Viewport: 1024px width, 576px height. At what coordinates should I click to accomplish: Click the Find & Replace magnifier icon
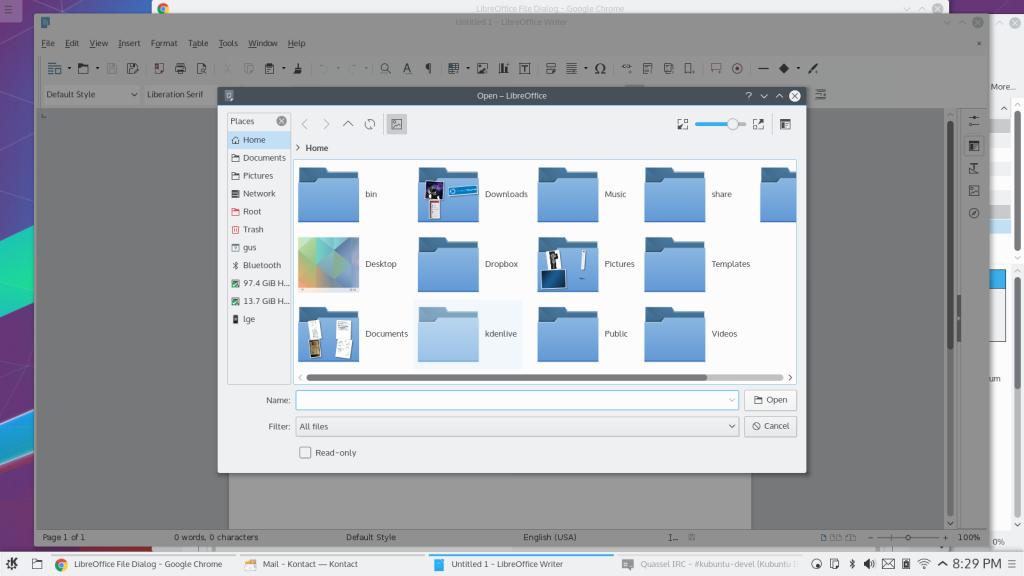pyautogui.click(x=385, y=69)
